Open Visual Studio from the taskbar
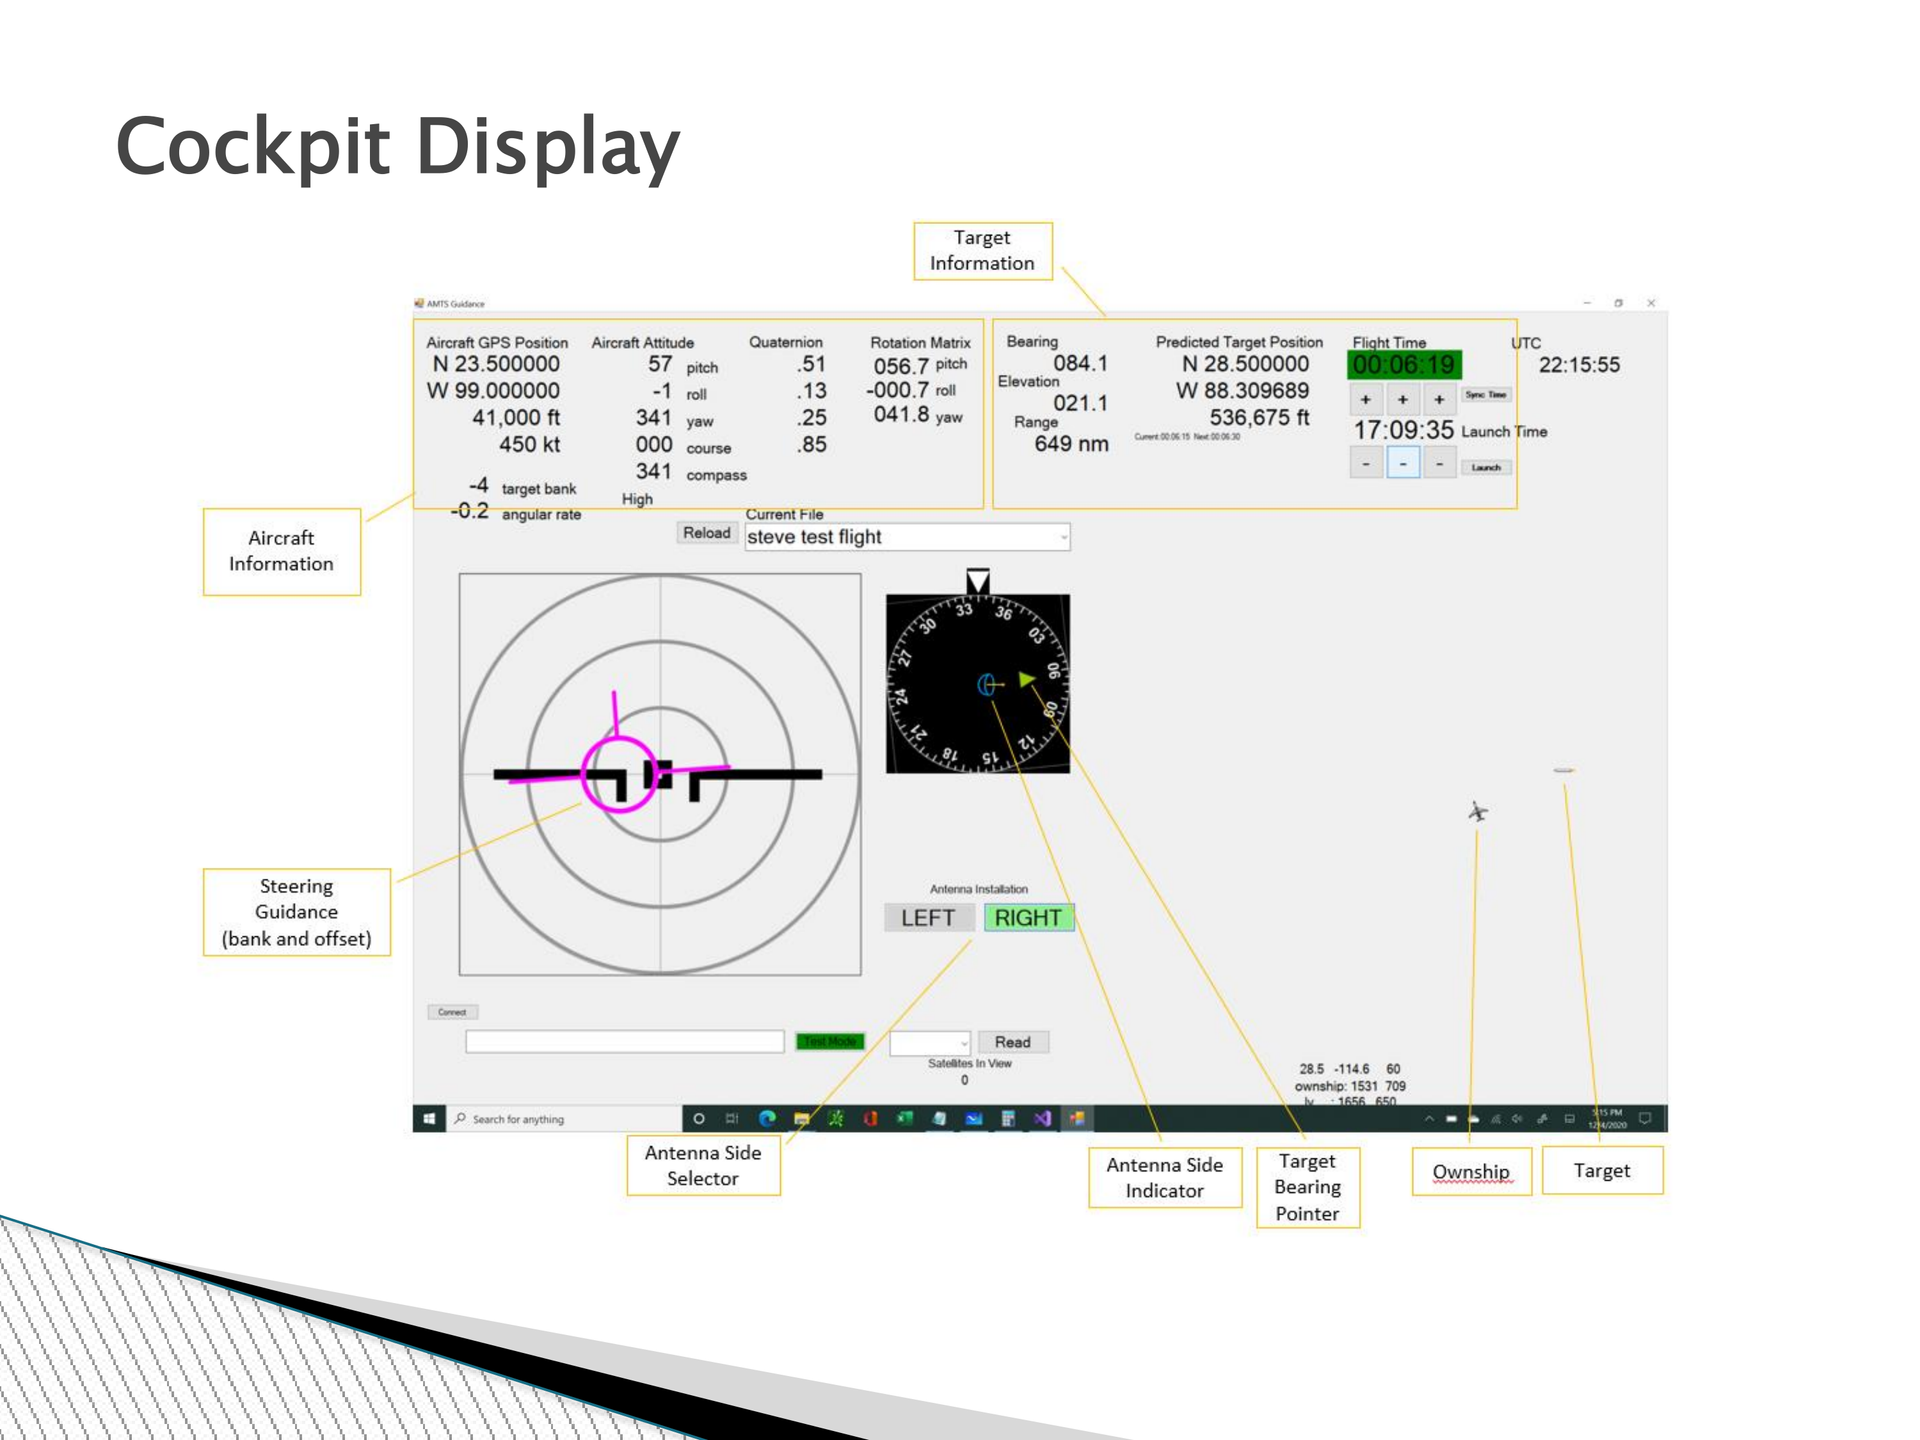The width and height of the screenshot is (1920, 1440). point(1042,1118)
